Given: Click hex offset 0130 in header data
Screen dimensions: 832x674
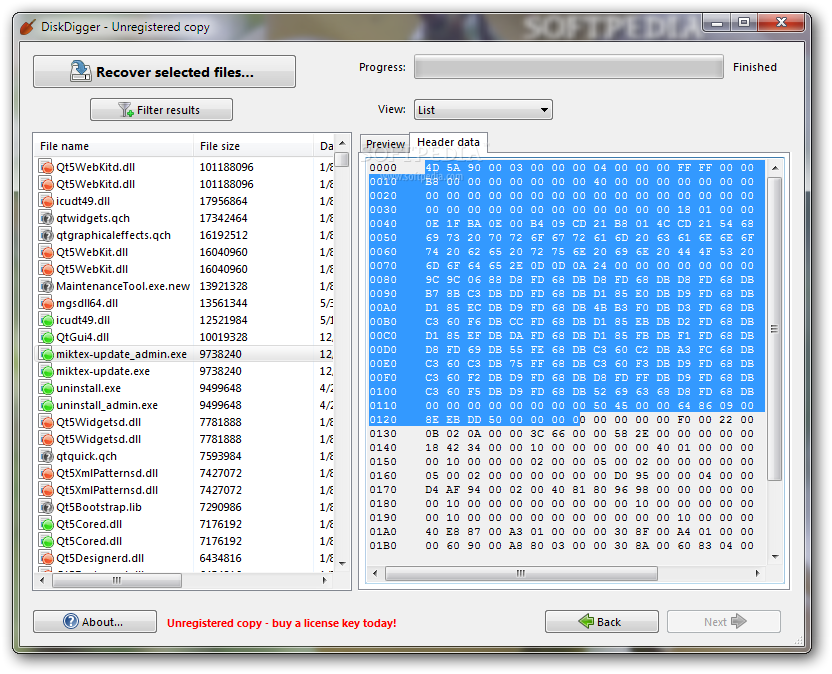Looking at the screenshot, I should 383,434.
